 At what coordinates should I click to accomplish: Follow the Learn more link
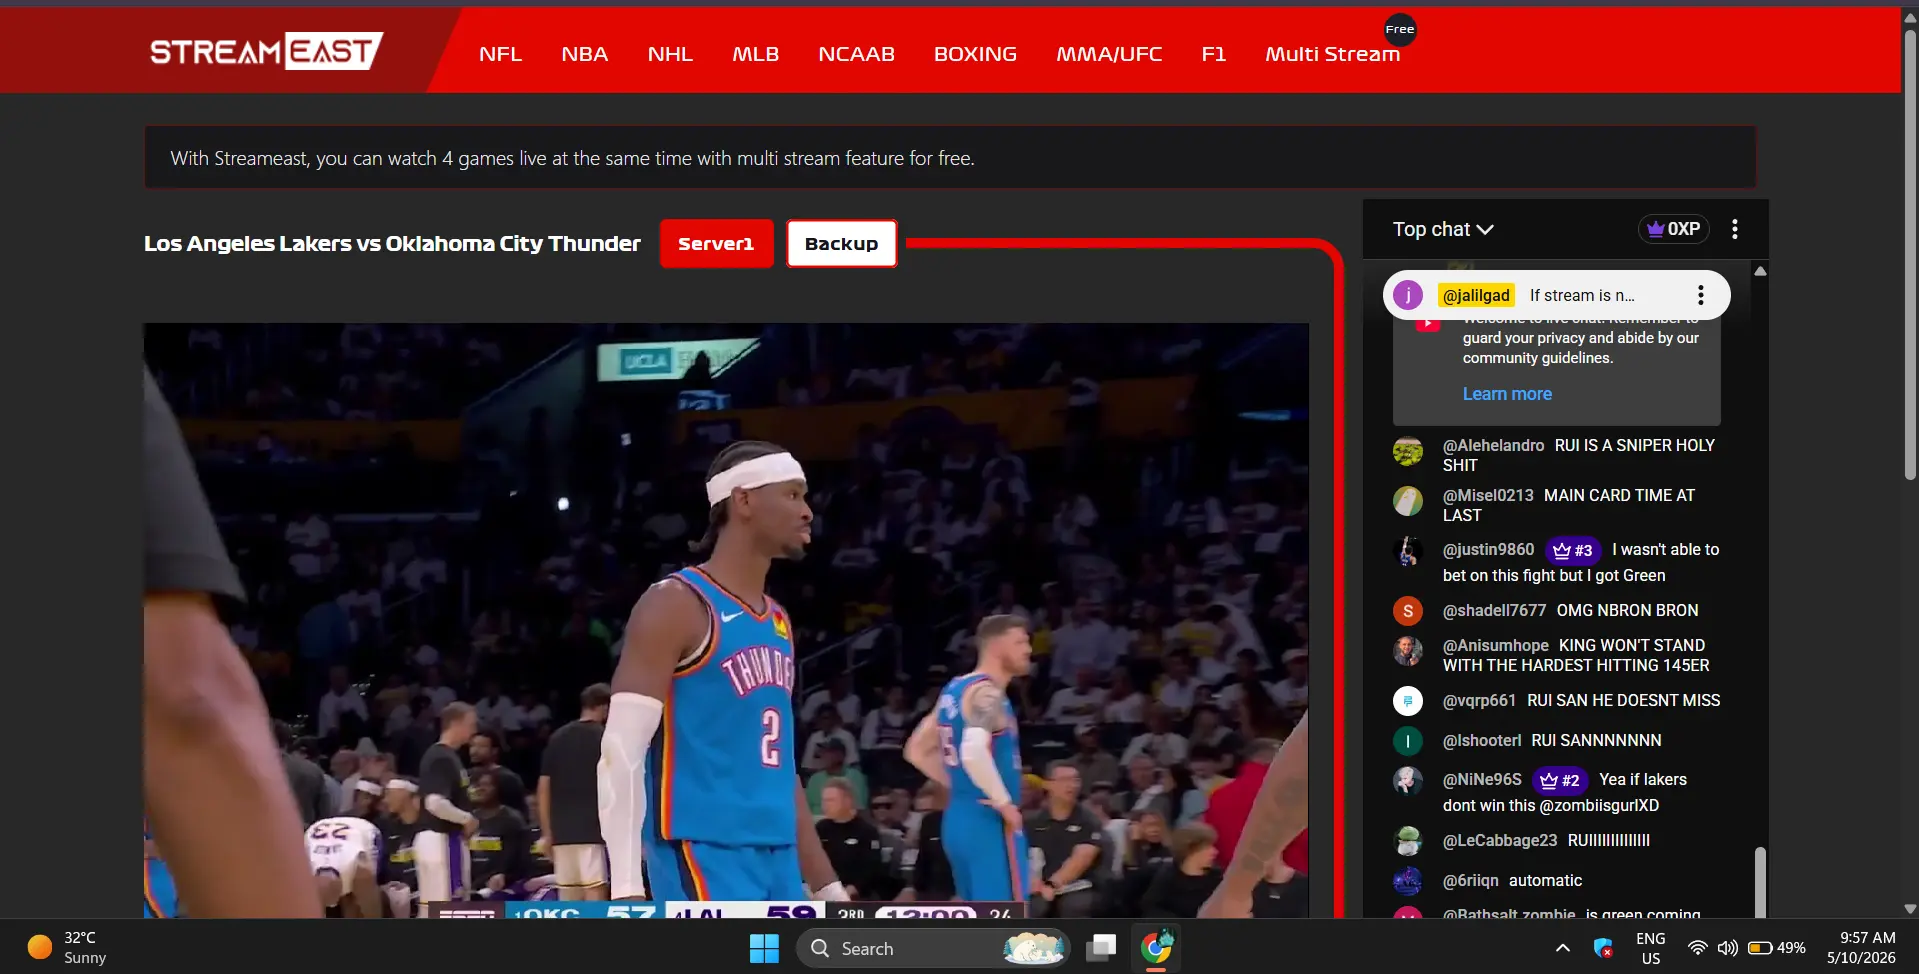click(x=1507, y=394)
